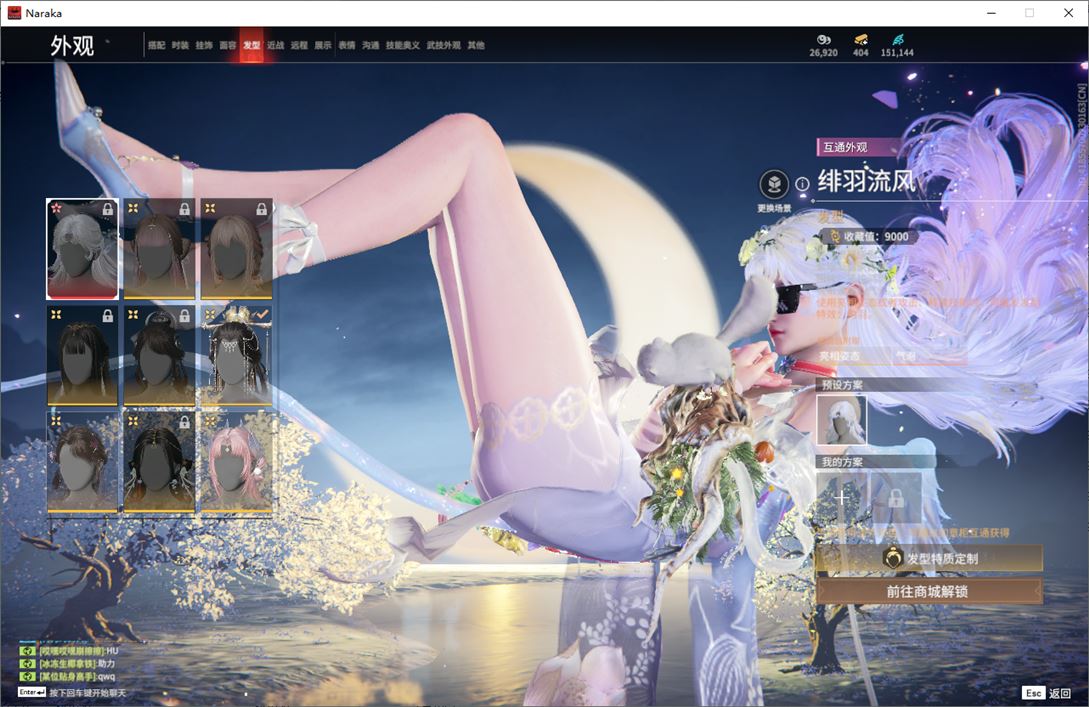Open the 其他 tab
Image resolution: width=1089 pixels, height=707 pixels.
(x=476, y=45)
